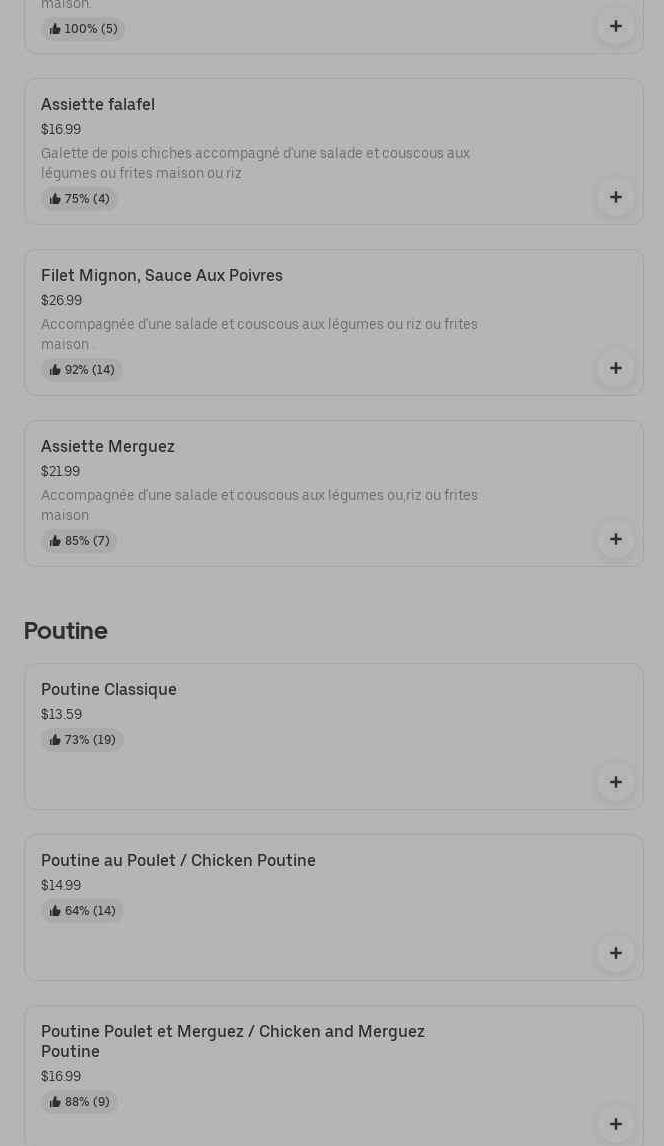This screenshot has width=664, height=1146.
Task: Add Chicken and Merguez Poutine with plus
Action: pyautogui.click(x=615, y=1123)
